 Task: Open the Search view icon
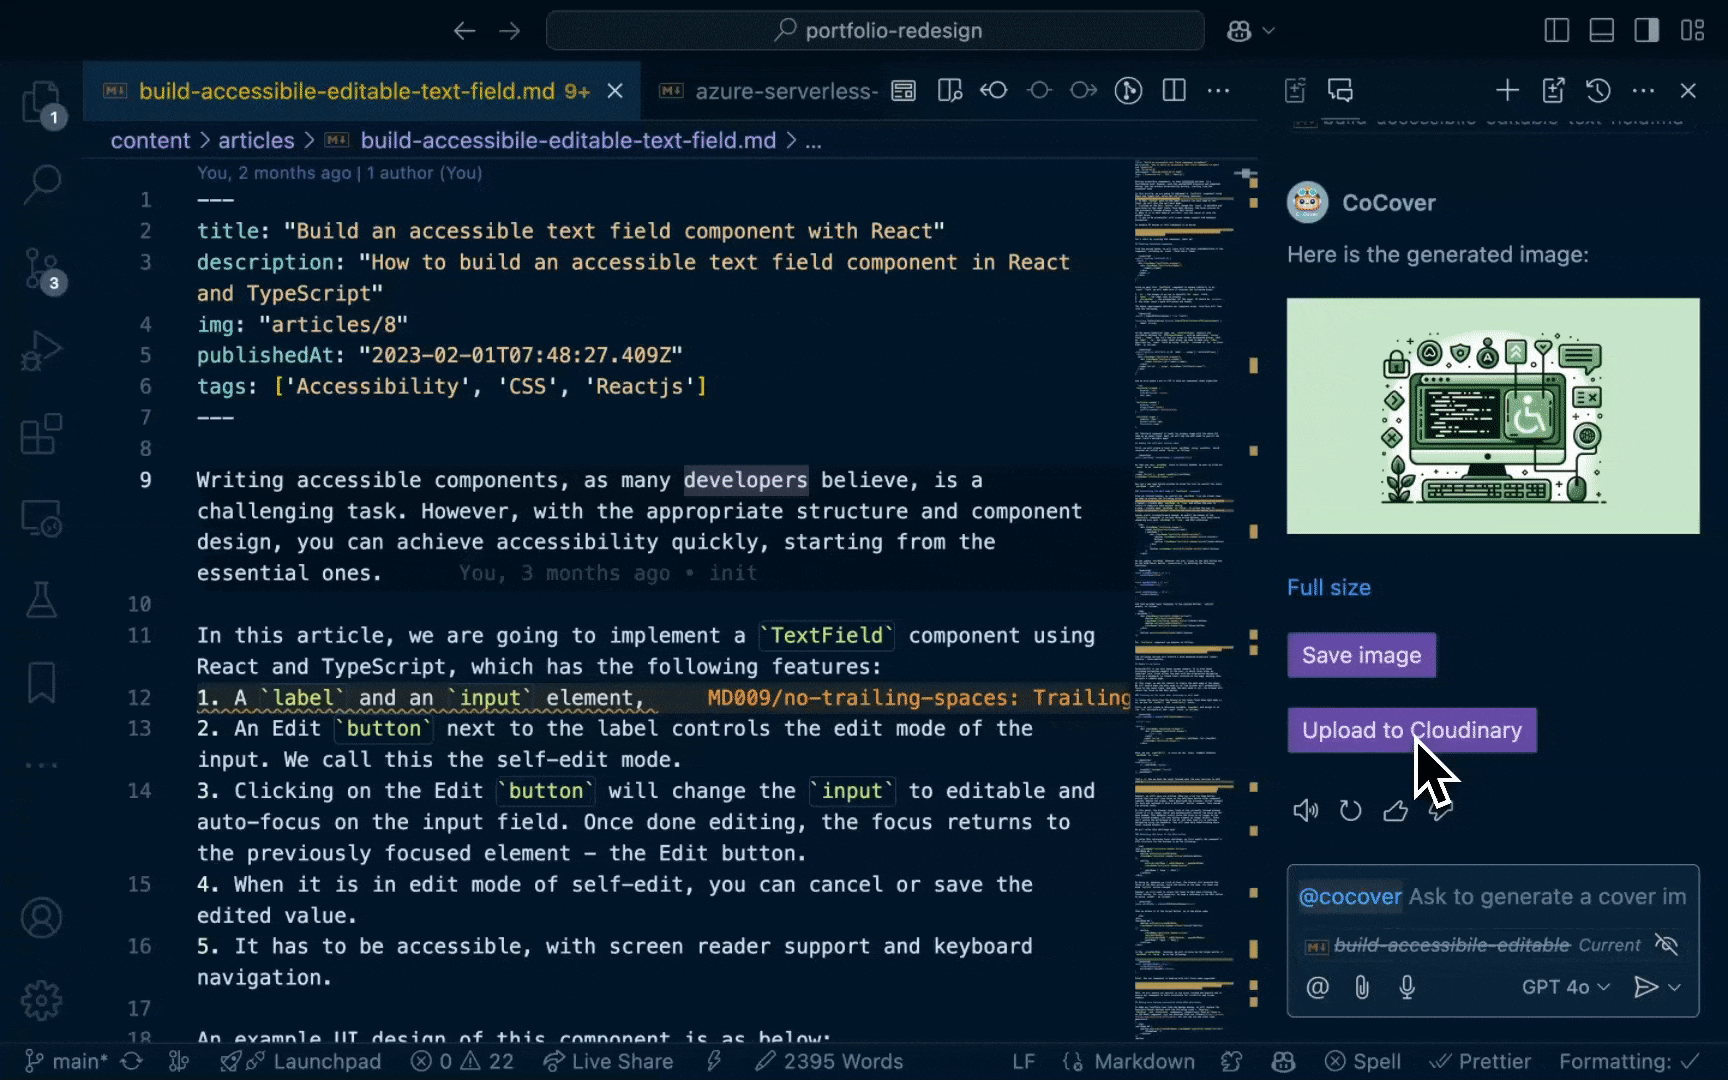41,185
